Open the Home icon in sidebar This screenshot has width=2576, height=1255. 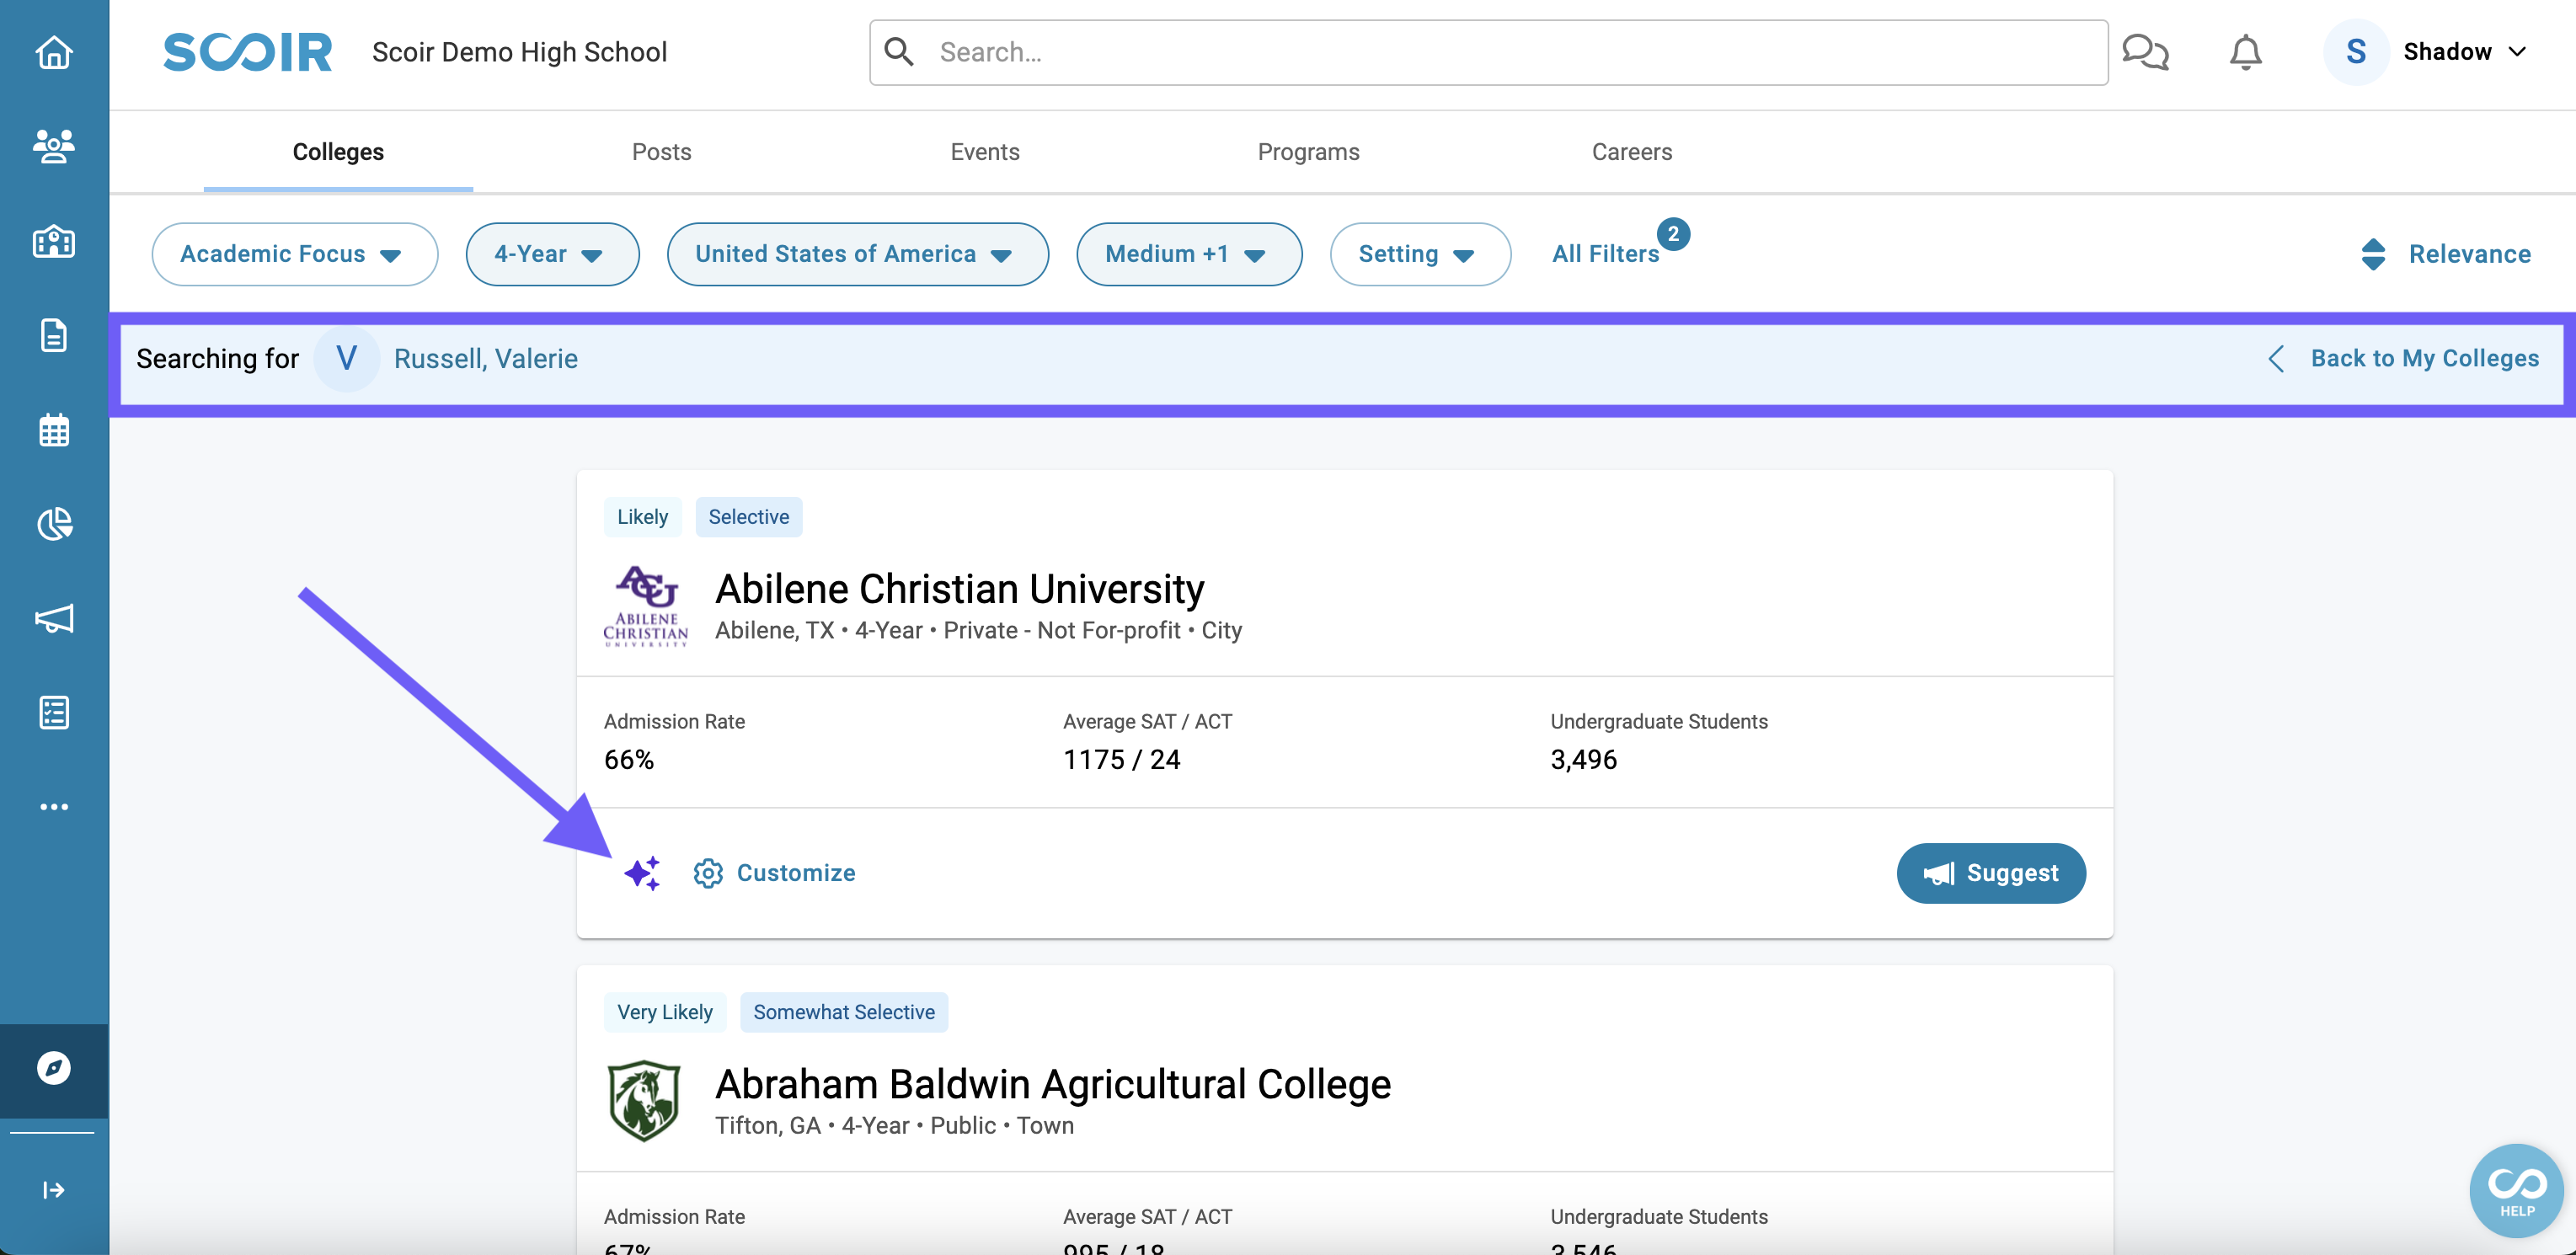coord(54,52)
